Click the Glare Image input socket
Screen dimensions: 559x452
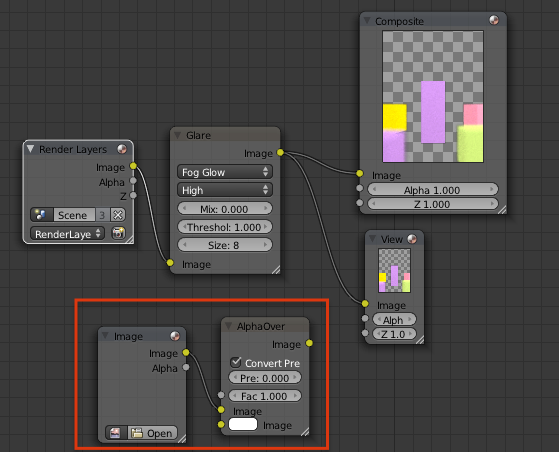pyautogui.click(x=170, y=263)
